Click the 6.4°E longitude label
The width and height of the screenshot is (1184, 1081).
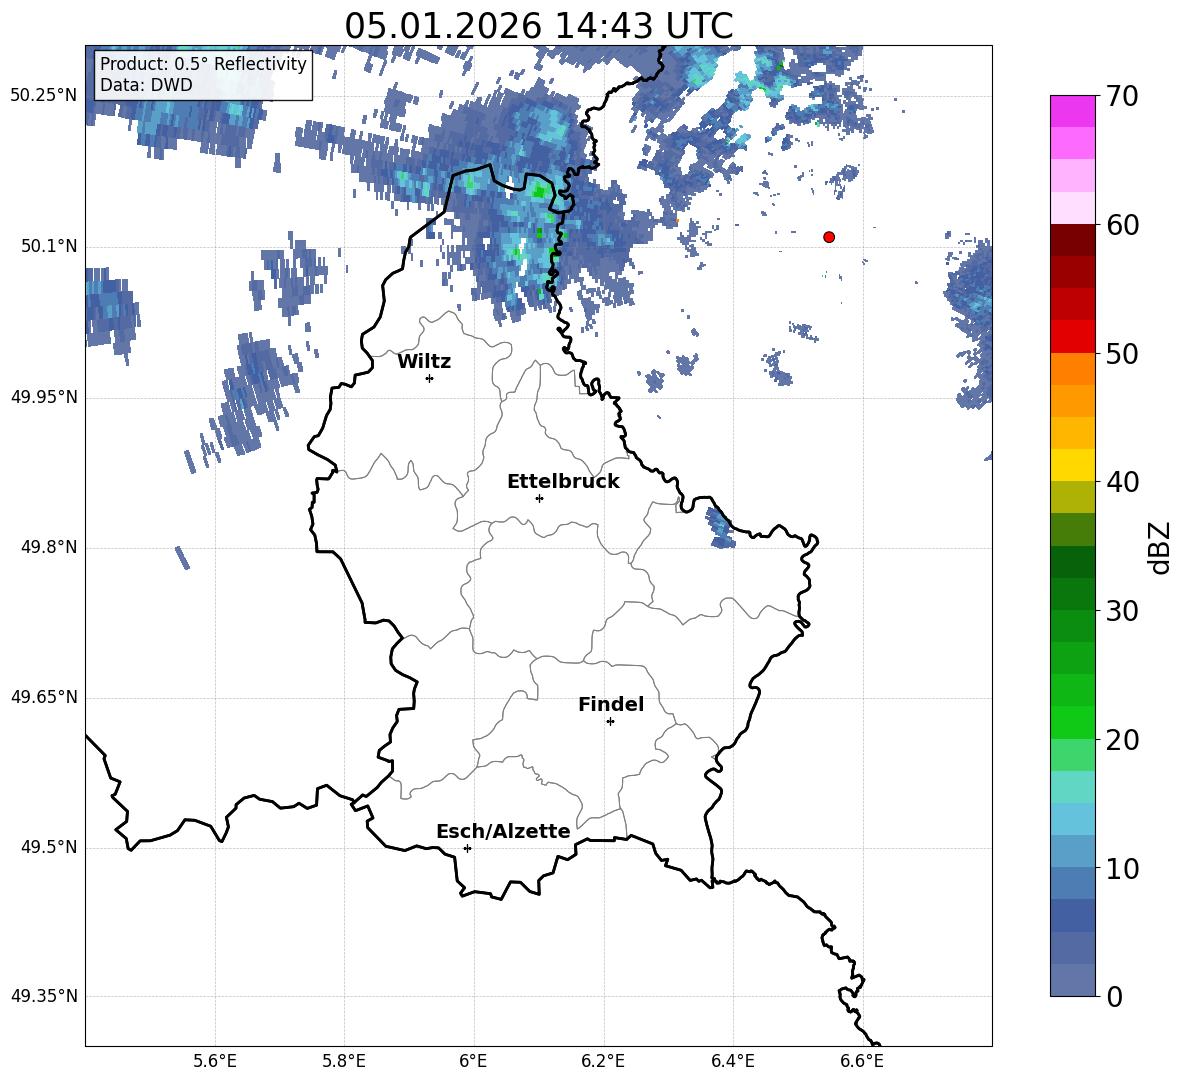click(x=732, y=1061)
